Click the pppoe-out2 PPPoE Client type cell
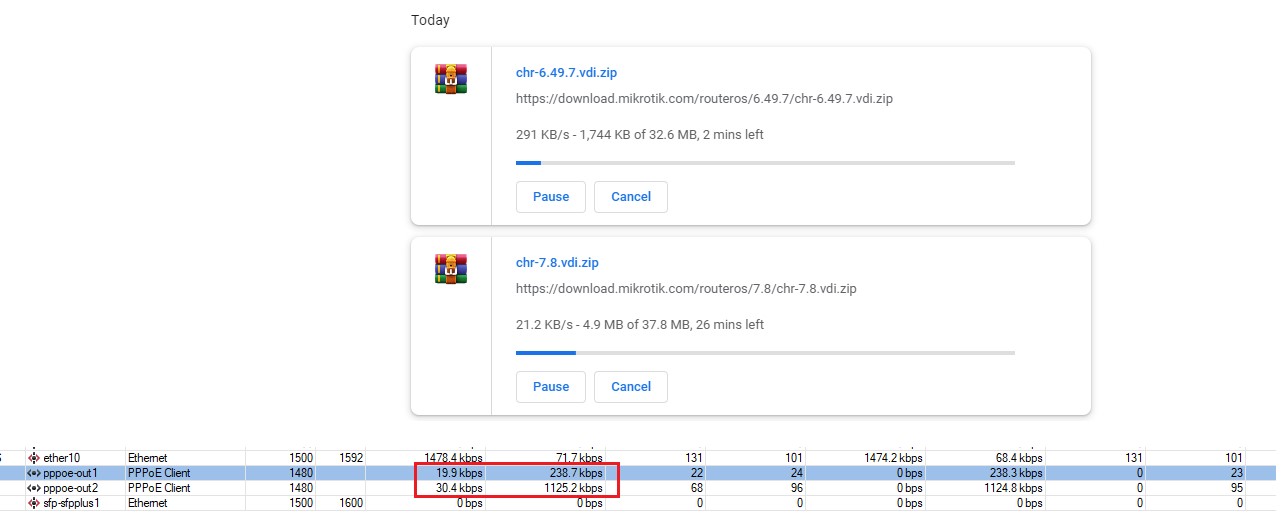 pos(159,488)
